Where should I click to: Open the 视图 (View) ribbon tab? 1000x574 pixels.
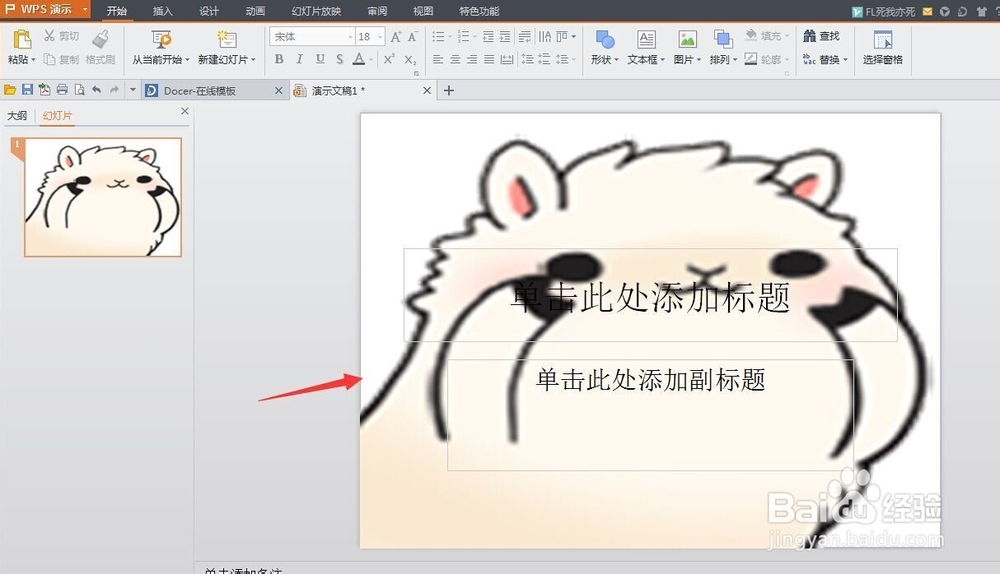423,11
